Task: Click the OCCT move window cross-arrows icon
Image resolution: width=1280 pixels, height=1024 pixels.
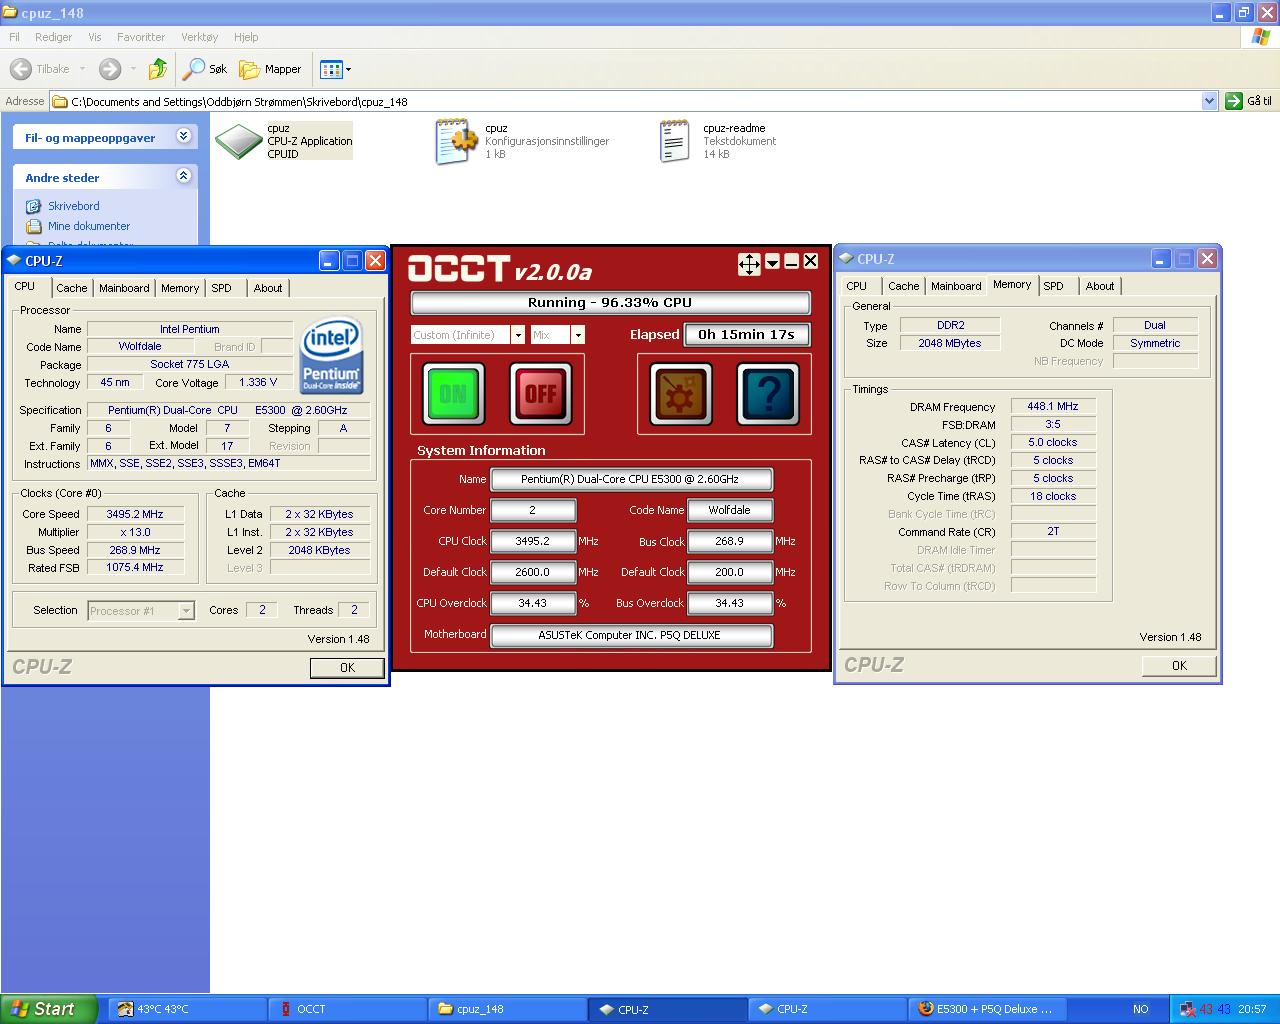Action: click(x=749, y=263)
